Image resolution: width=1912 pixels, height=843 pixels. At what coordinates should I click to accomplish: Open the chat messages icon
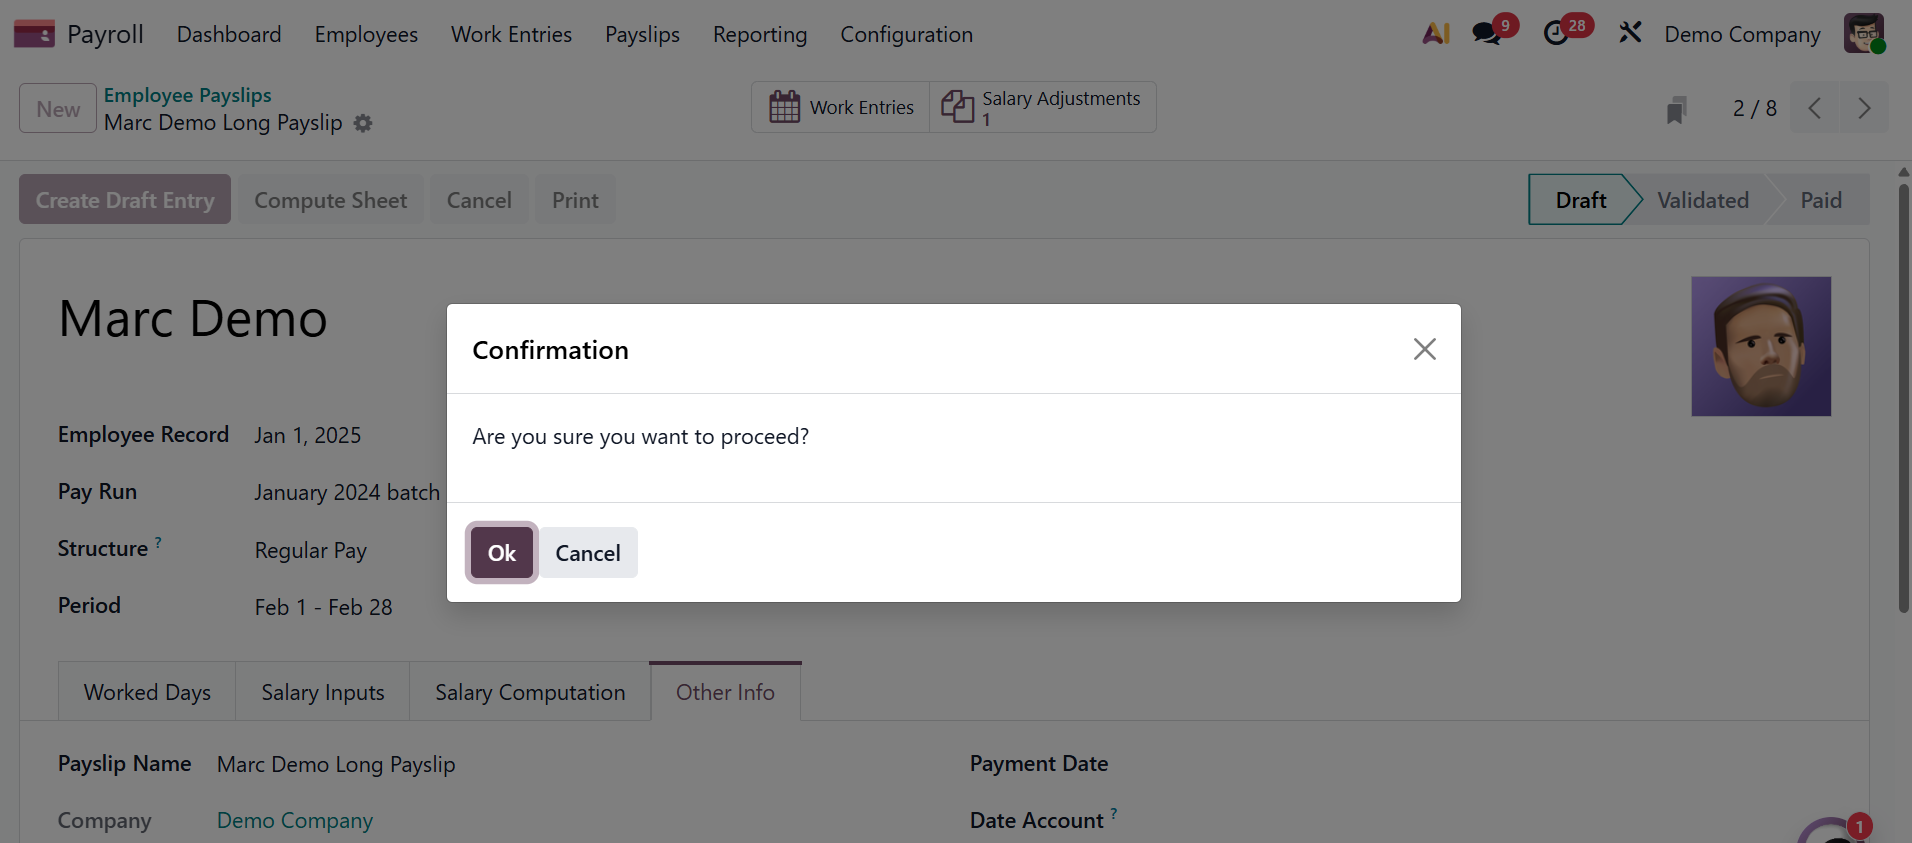(1487, 34)
